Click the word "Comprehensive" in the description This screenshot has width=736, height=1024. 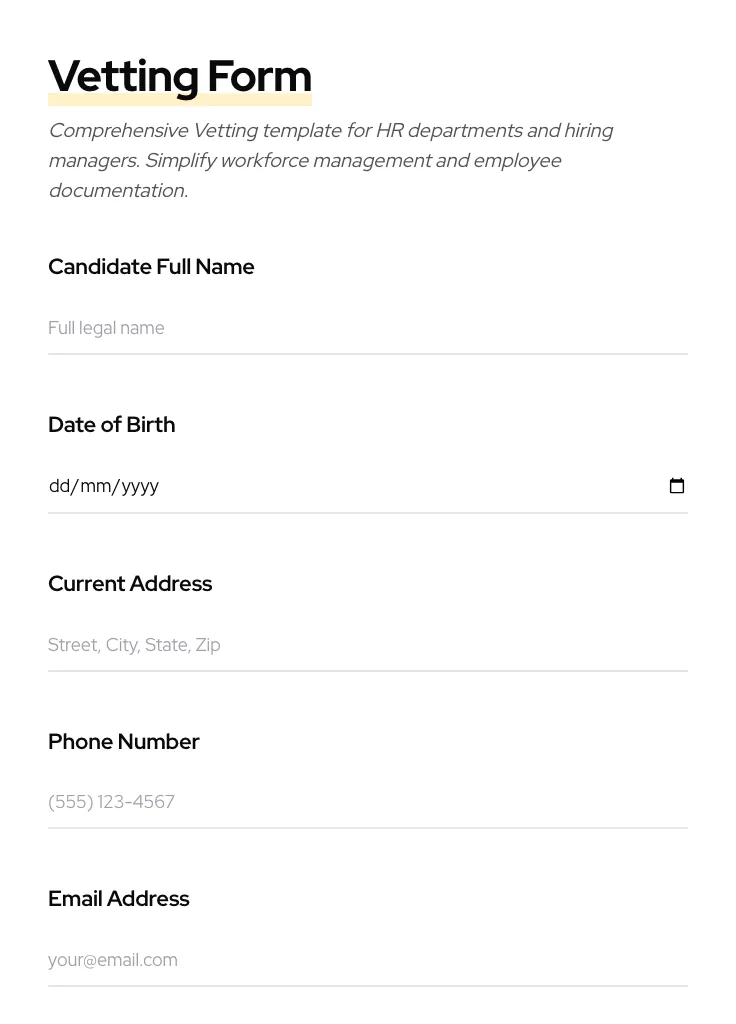118,131
